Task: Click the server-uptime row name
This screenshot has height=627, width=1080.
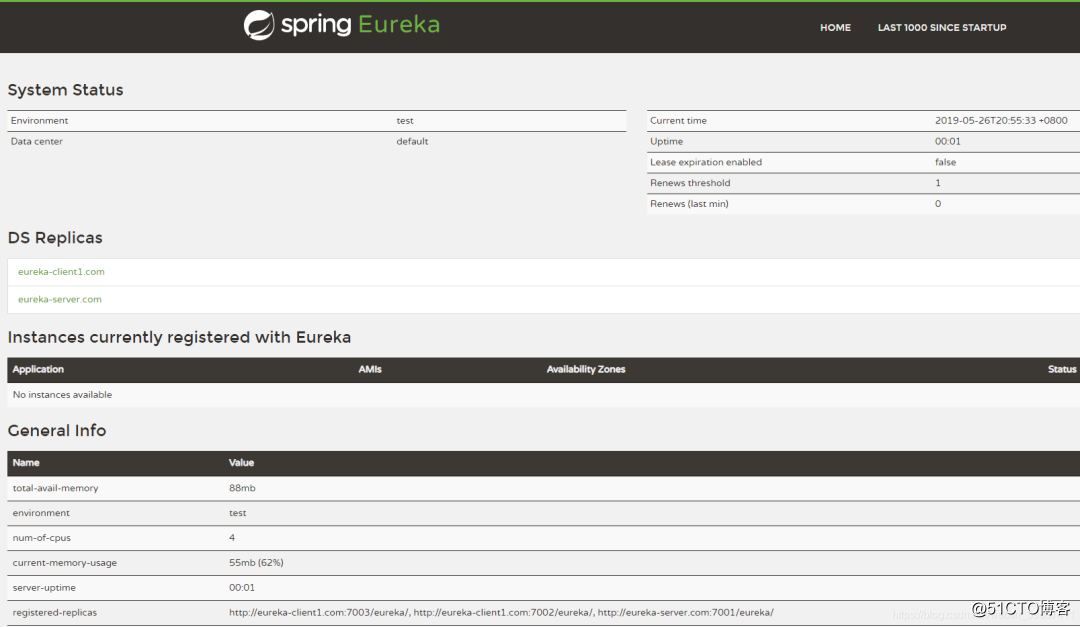Action: (x=44, y=588)
